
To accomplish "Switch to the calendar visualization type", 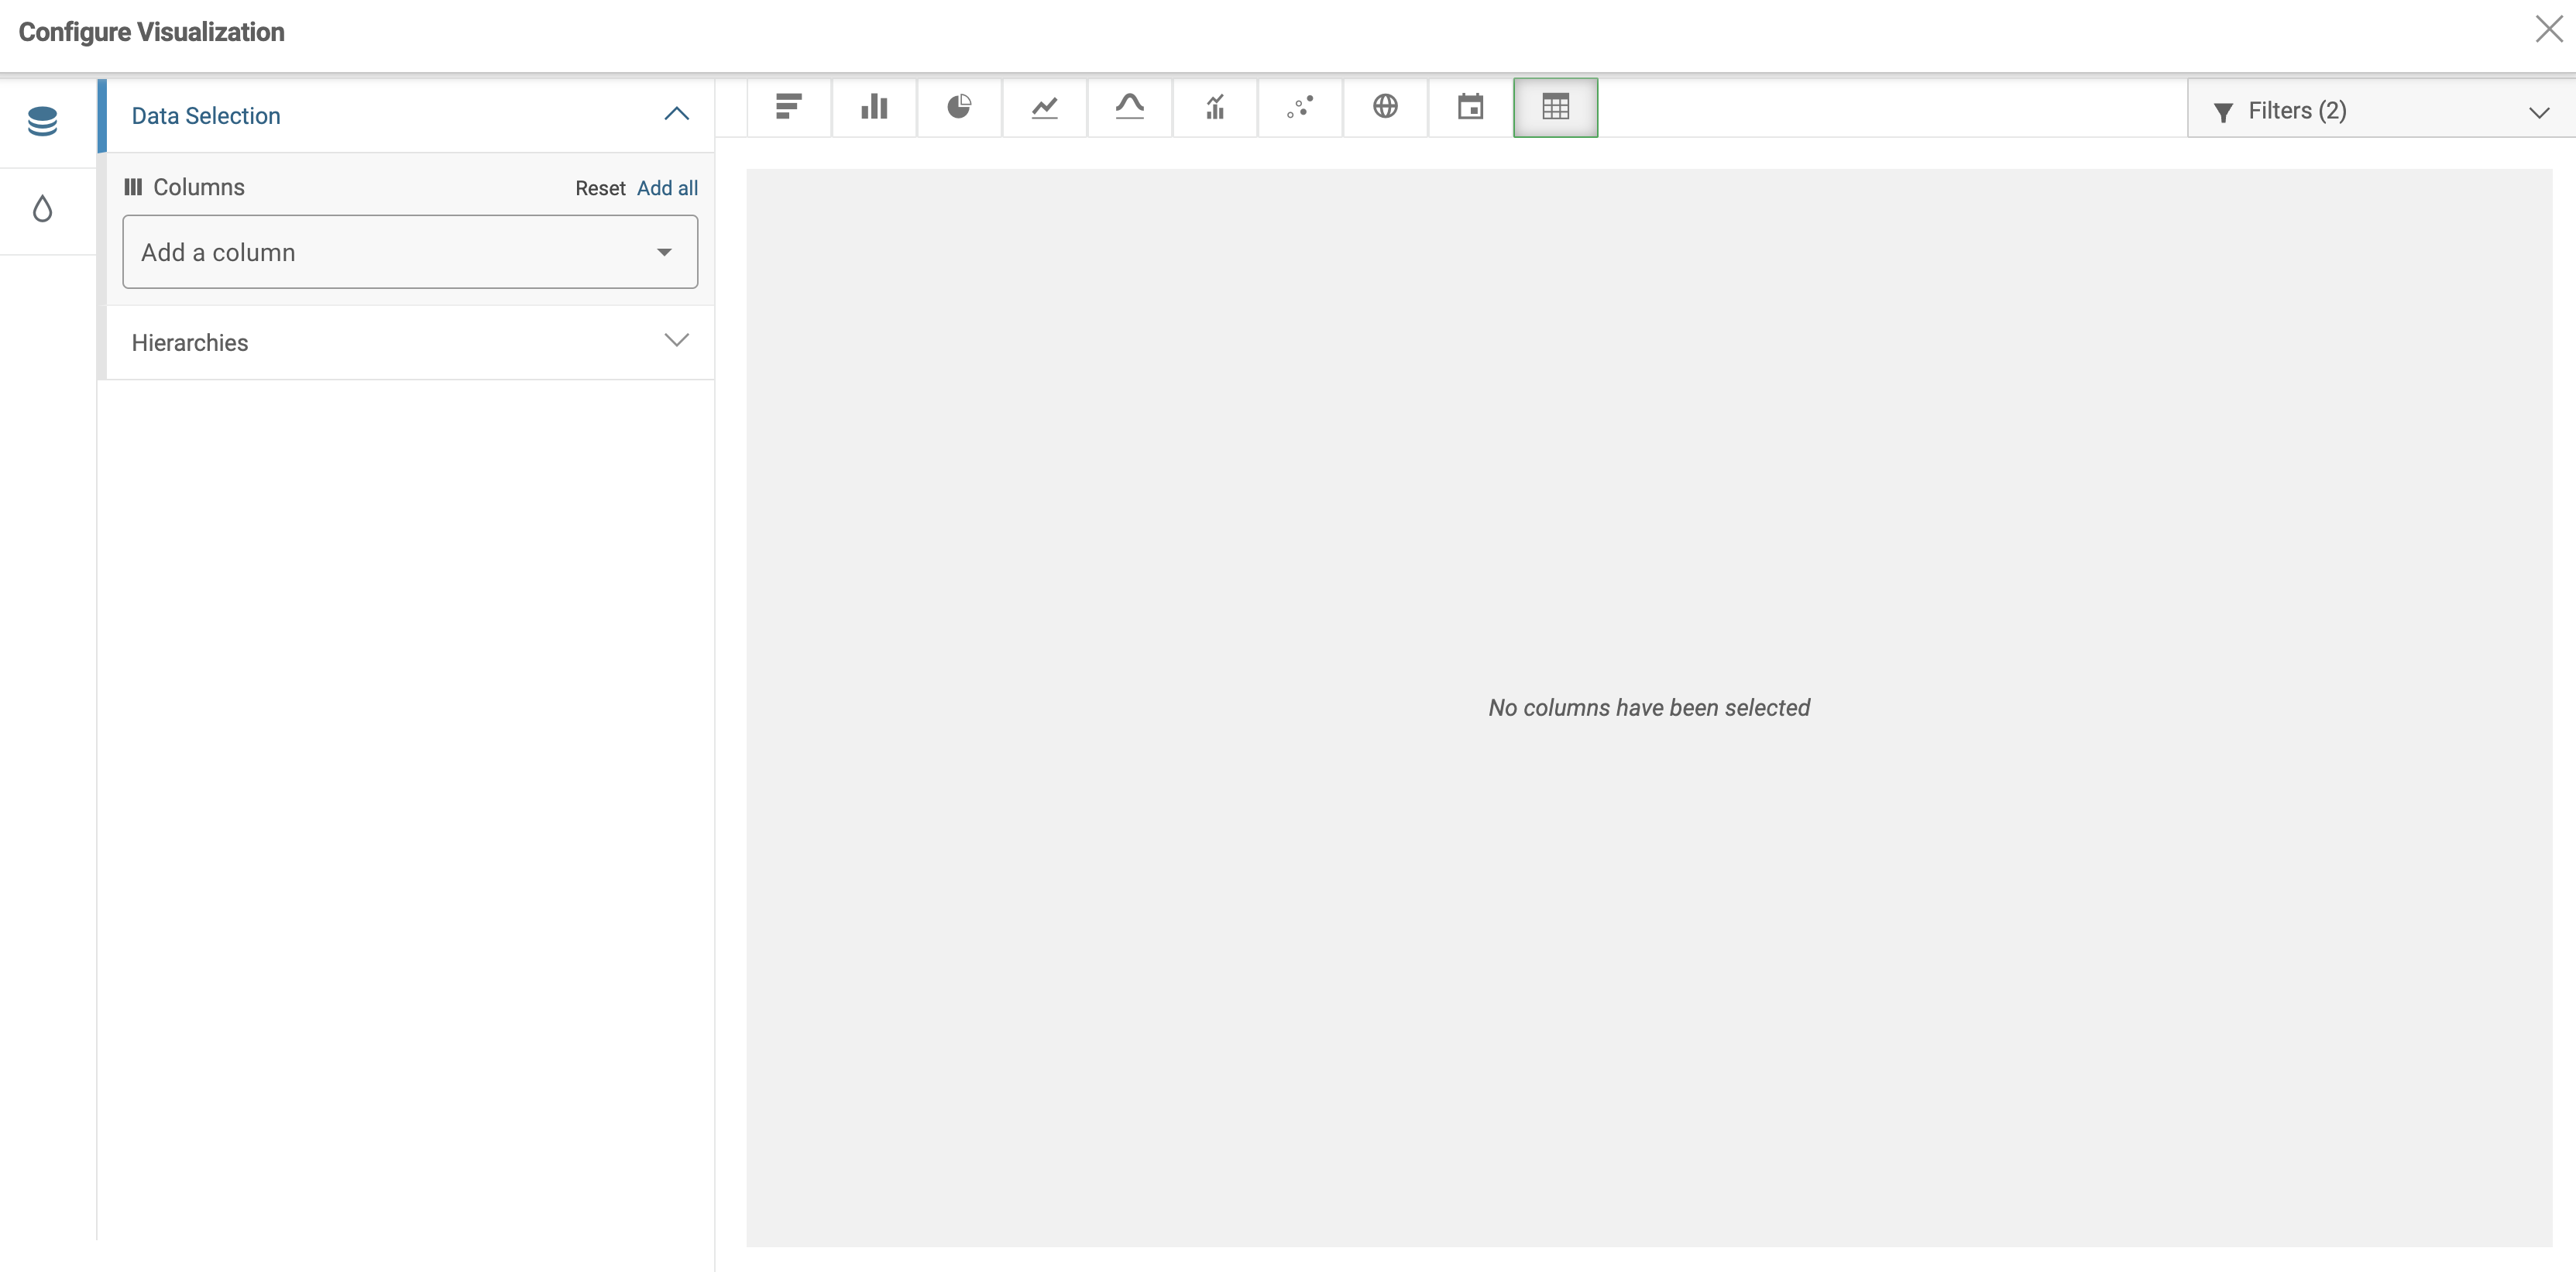I will coord(1470,107).
